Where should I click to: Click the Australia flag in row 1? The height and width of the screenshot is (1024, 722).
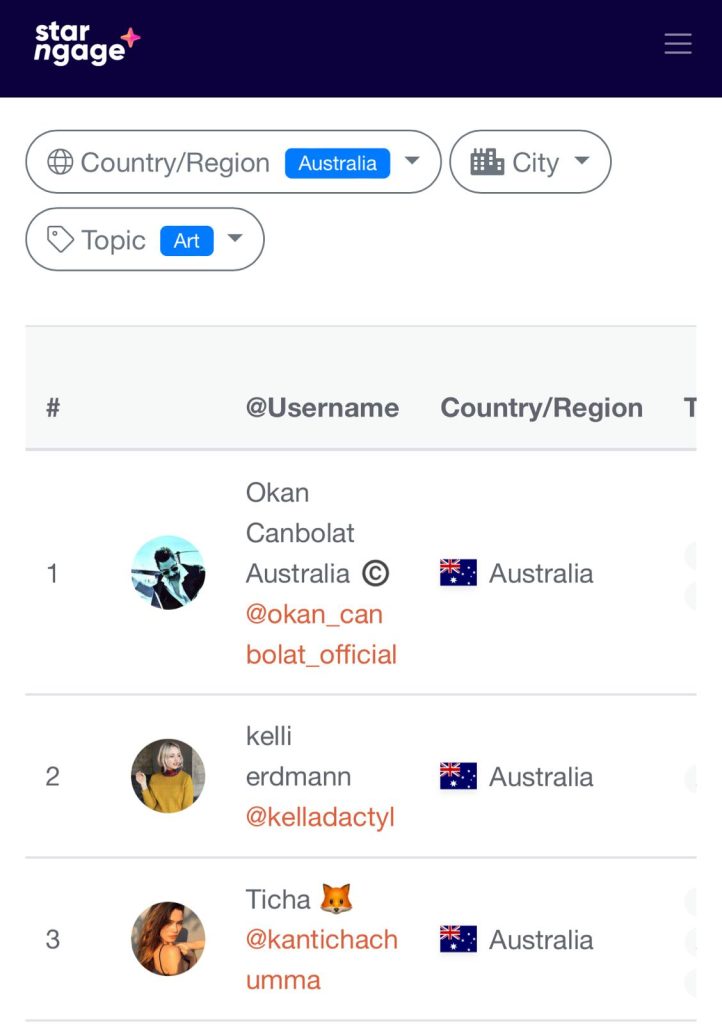458,573
